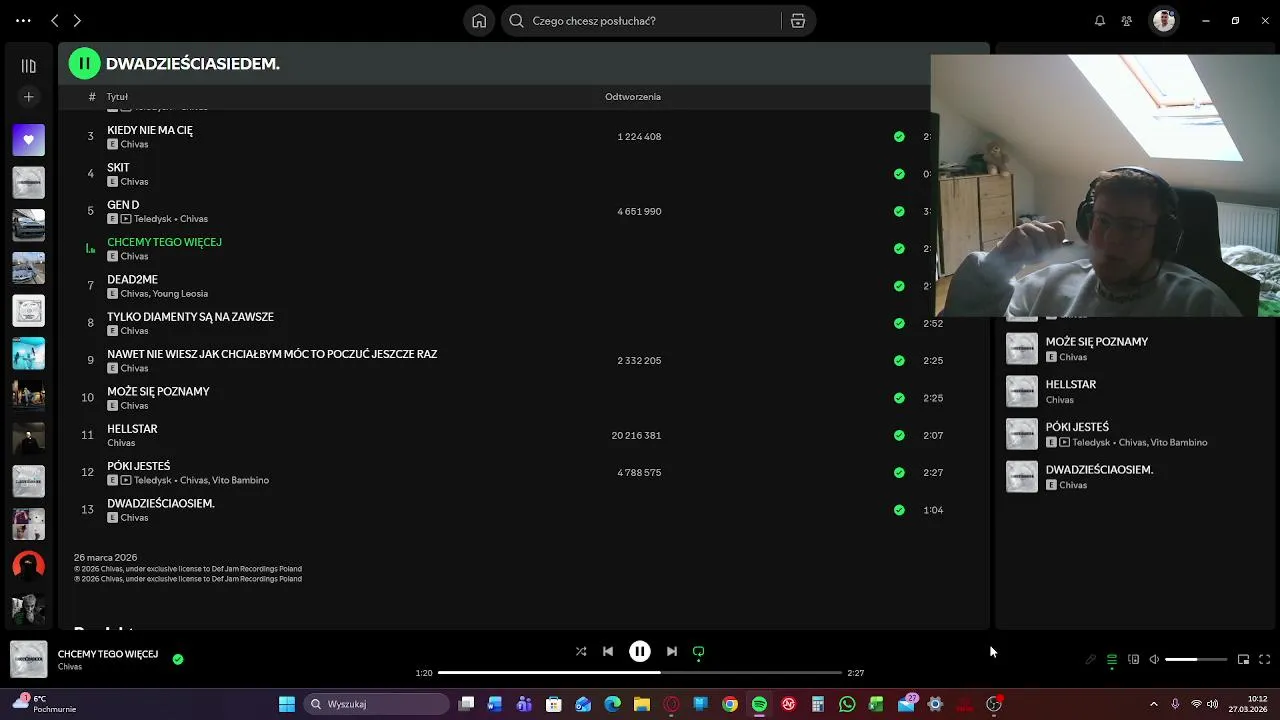Open Young Leosia artist link on DEAD2ME
Viewport: 1280px width, 720px height.
point(180,294)
